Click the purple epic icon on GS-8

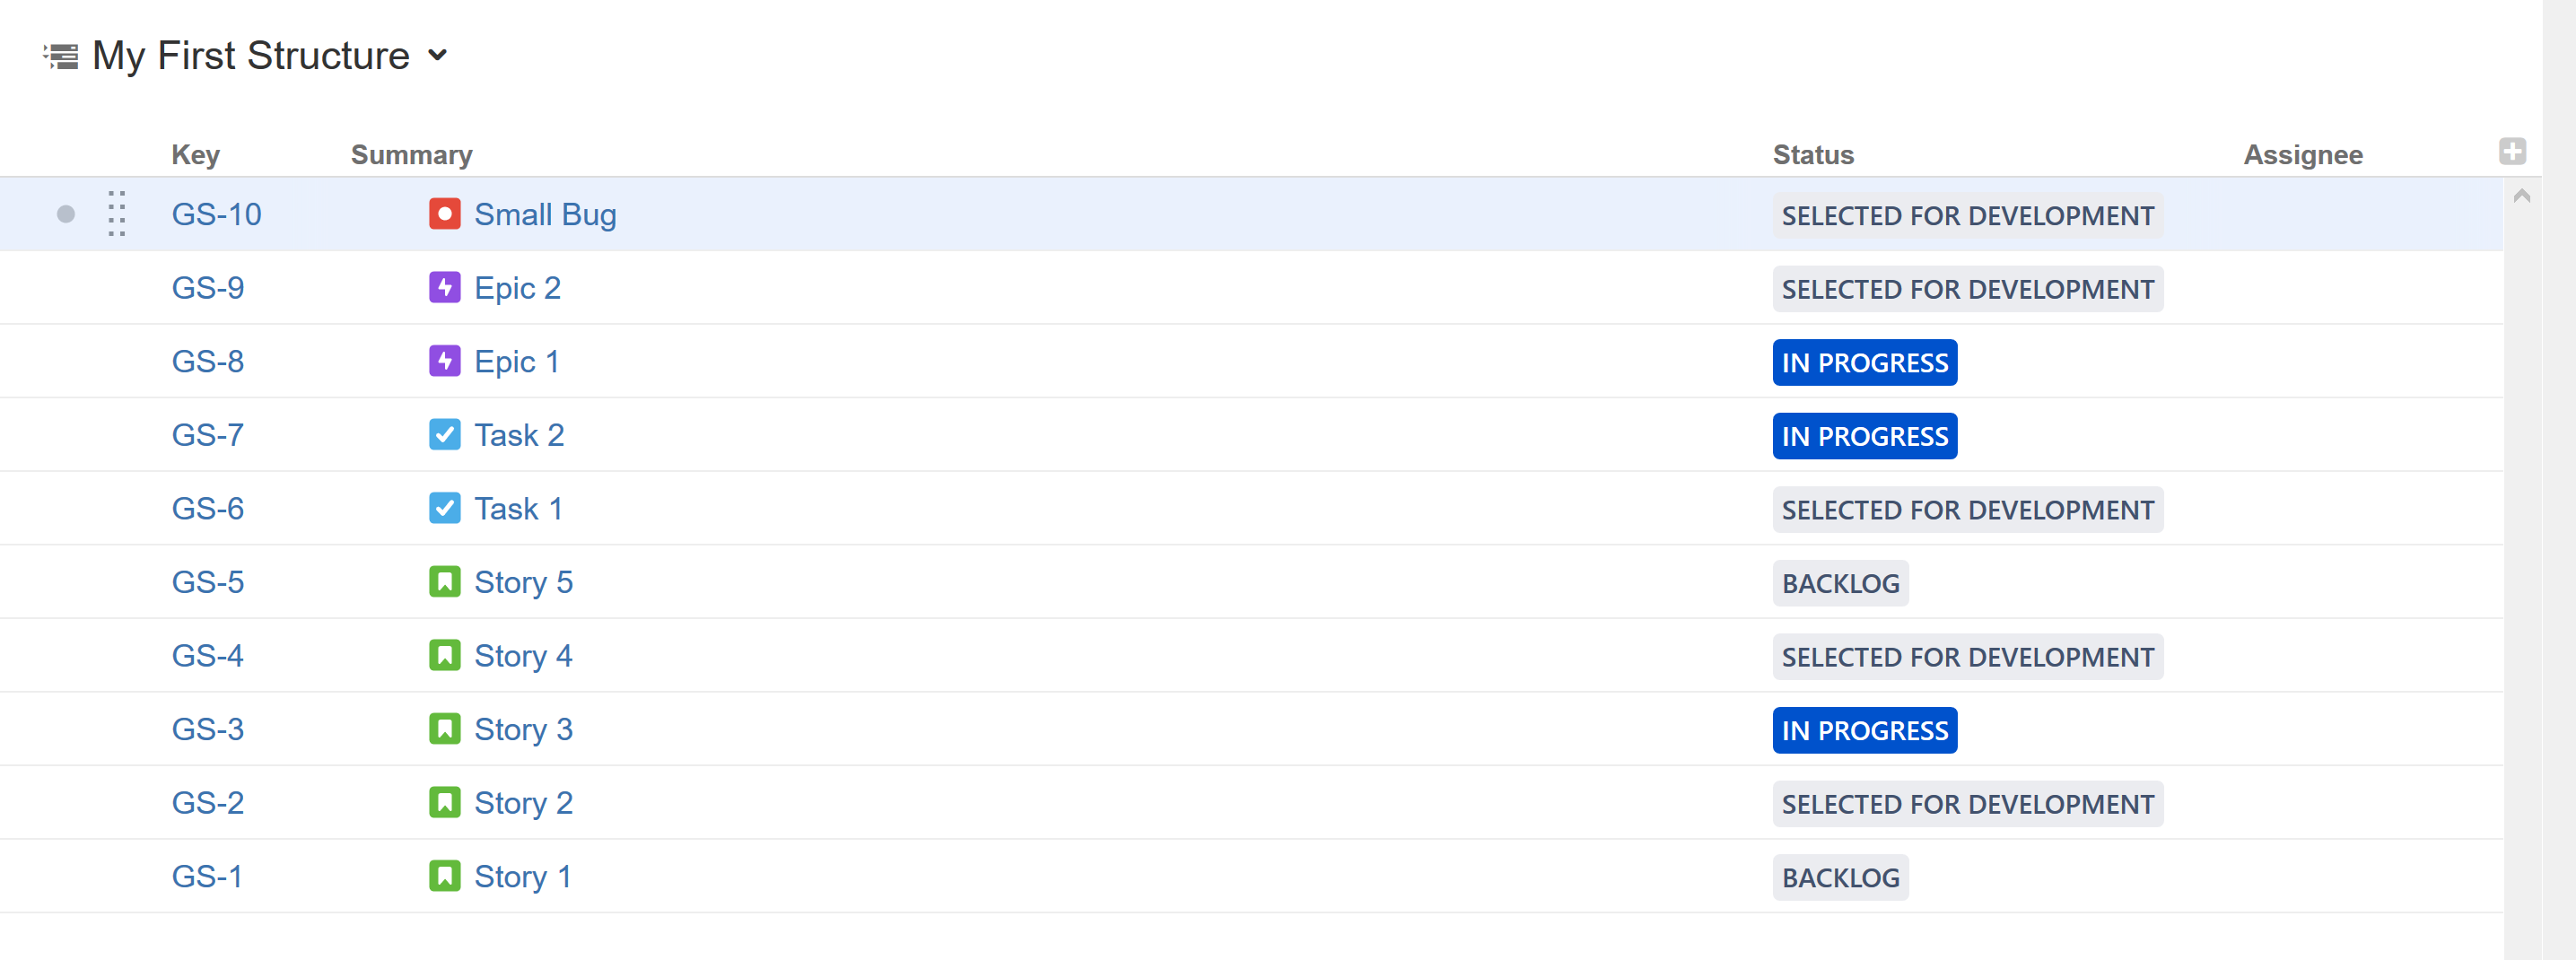[443, 360]
